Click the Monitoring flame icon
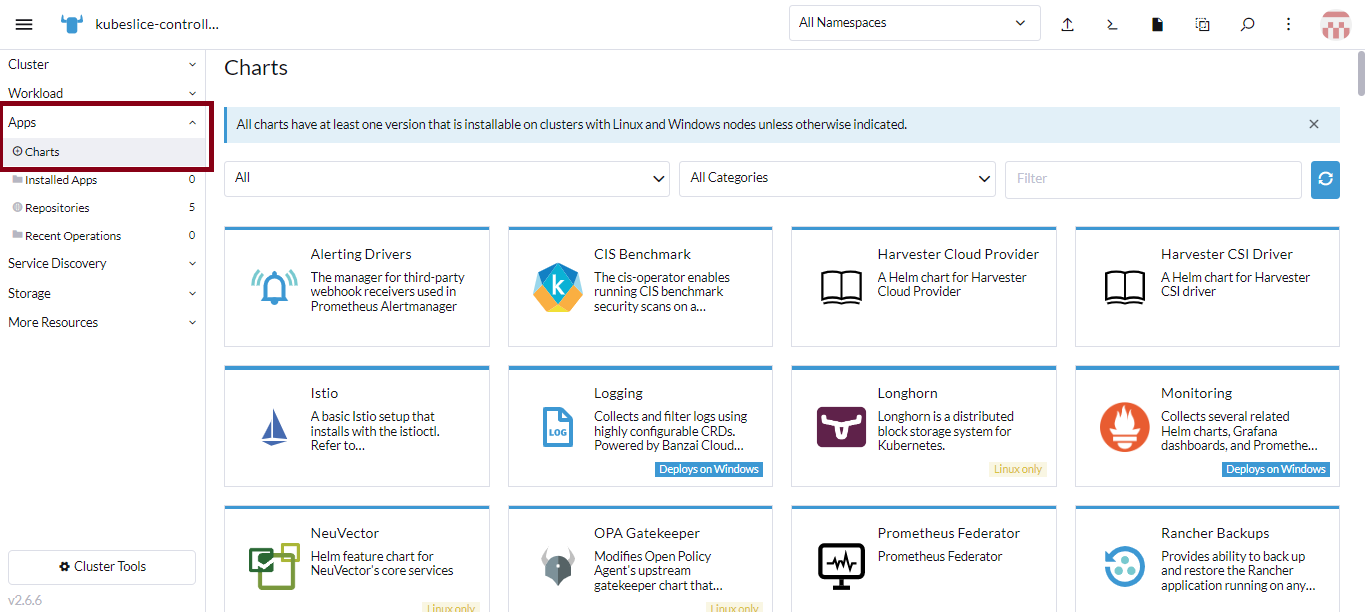This screenshot has height=612, width=1365. (1125, 427)
